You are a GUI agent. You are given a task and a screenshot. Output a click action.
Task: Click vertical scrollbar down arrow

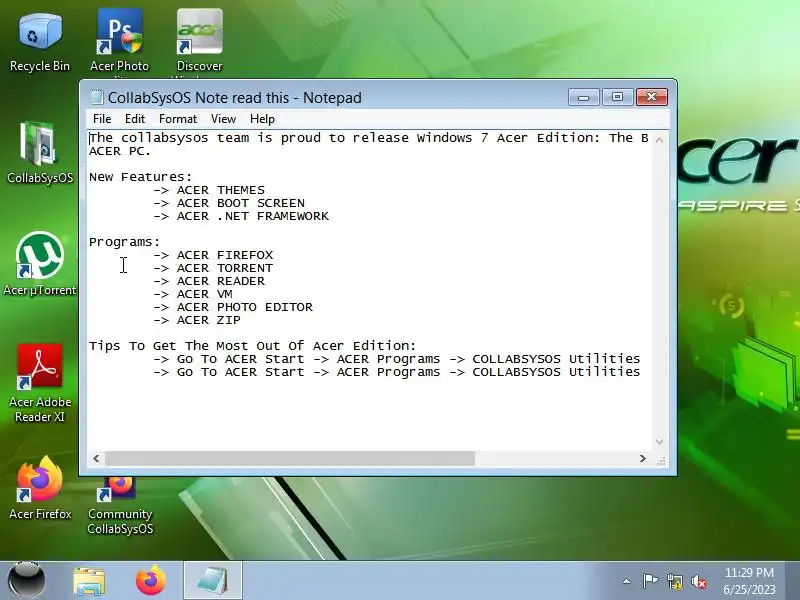pyautogui.click(x=659, y=442)
